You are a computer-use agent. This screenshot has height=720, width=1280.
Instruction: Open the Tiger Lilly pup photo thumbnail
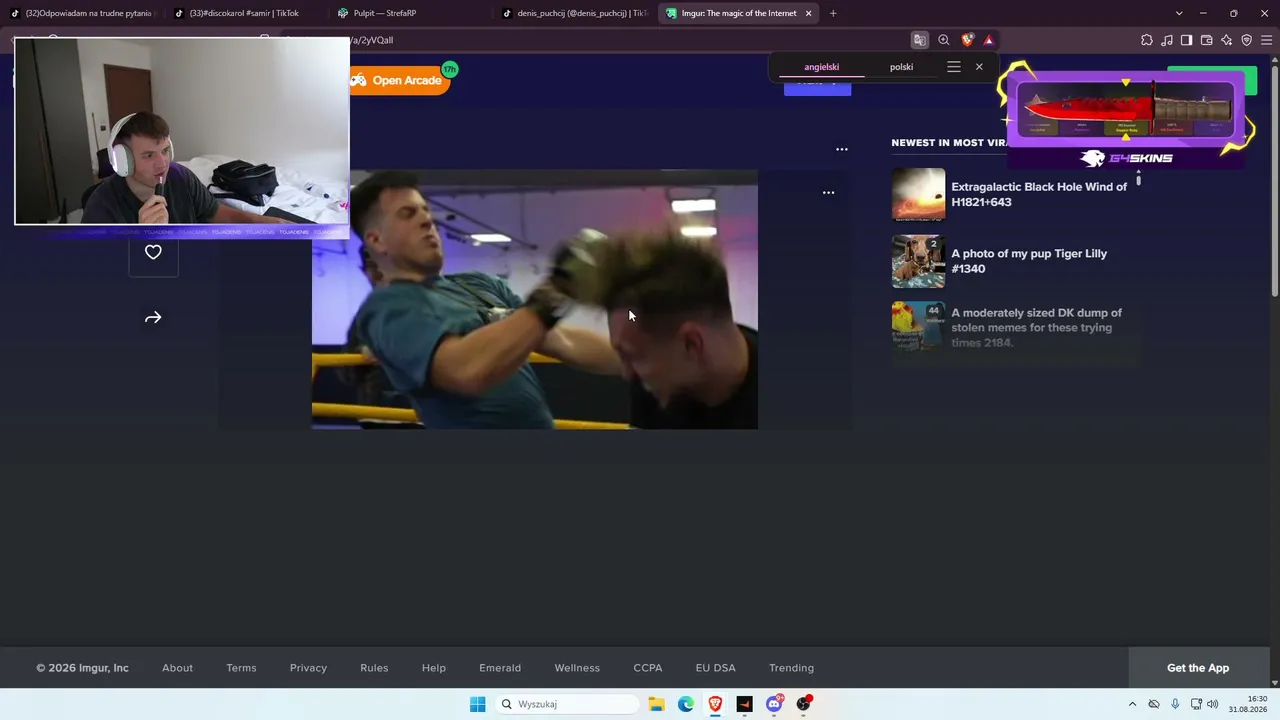coord(918,261)
